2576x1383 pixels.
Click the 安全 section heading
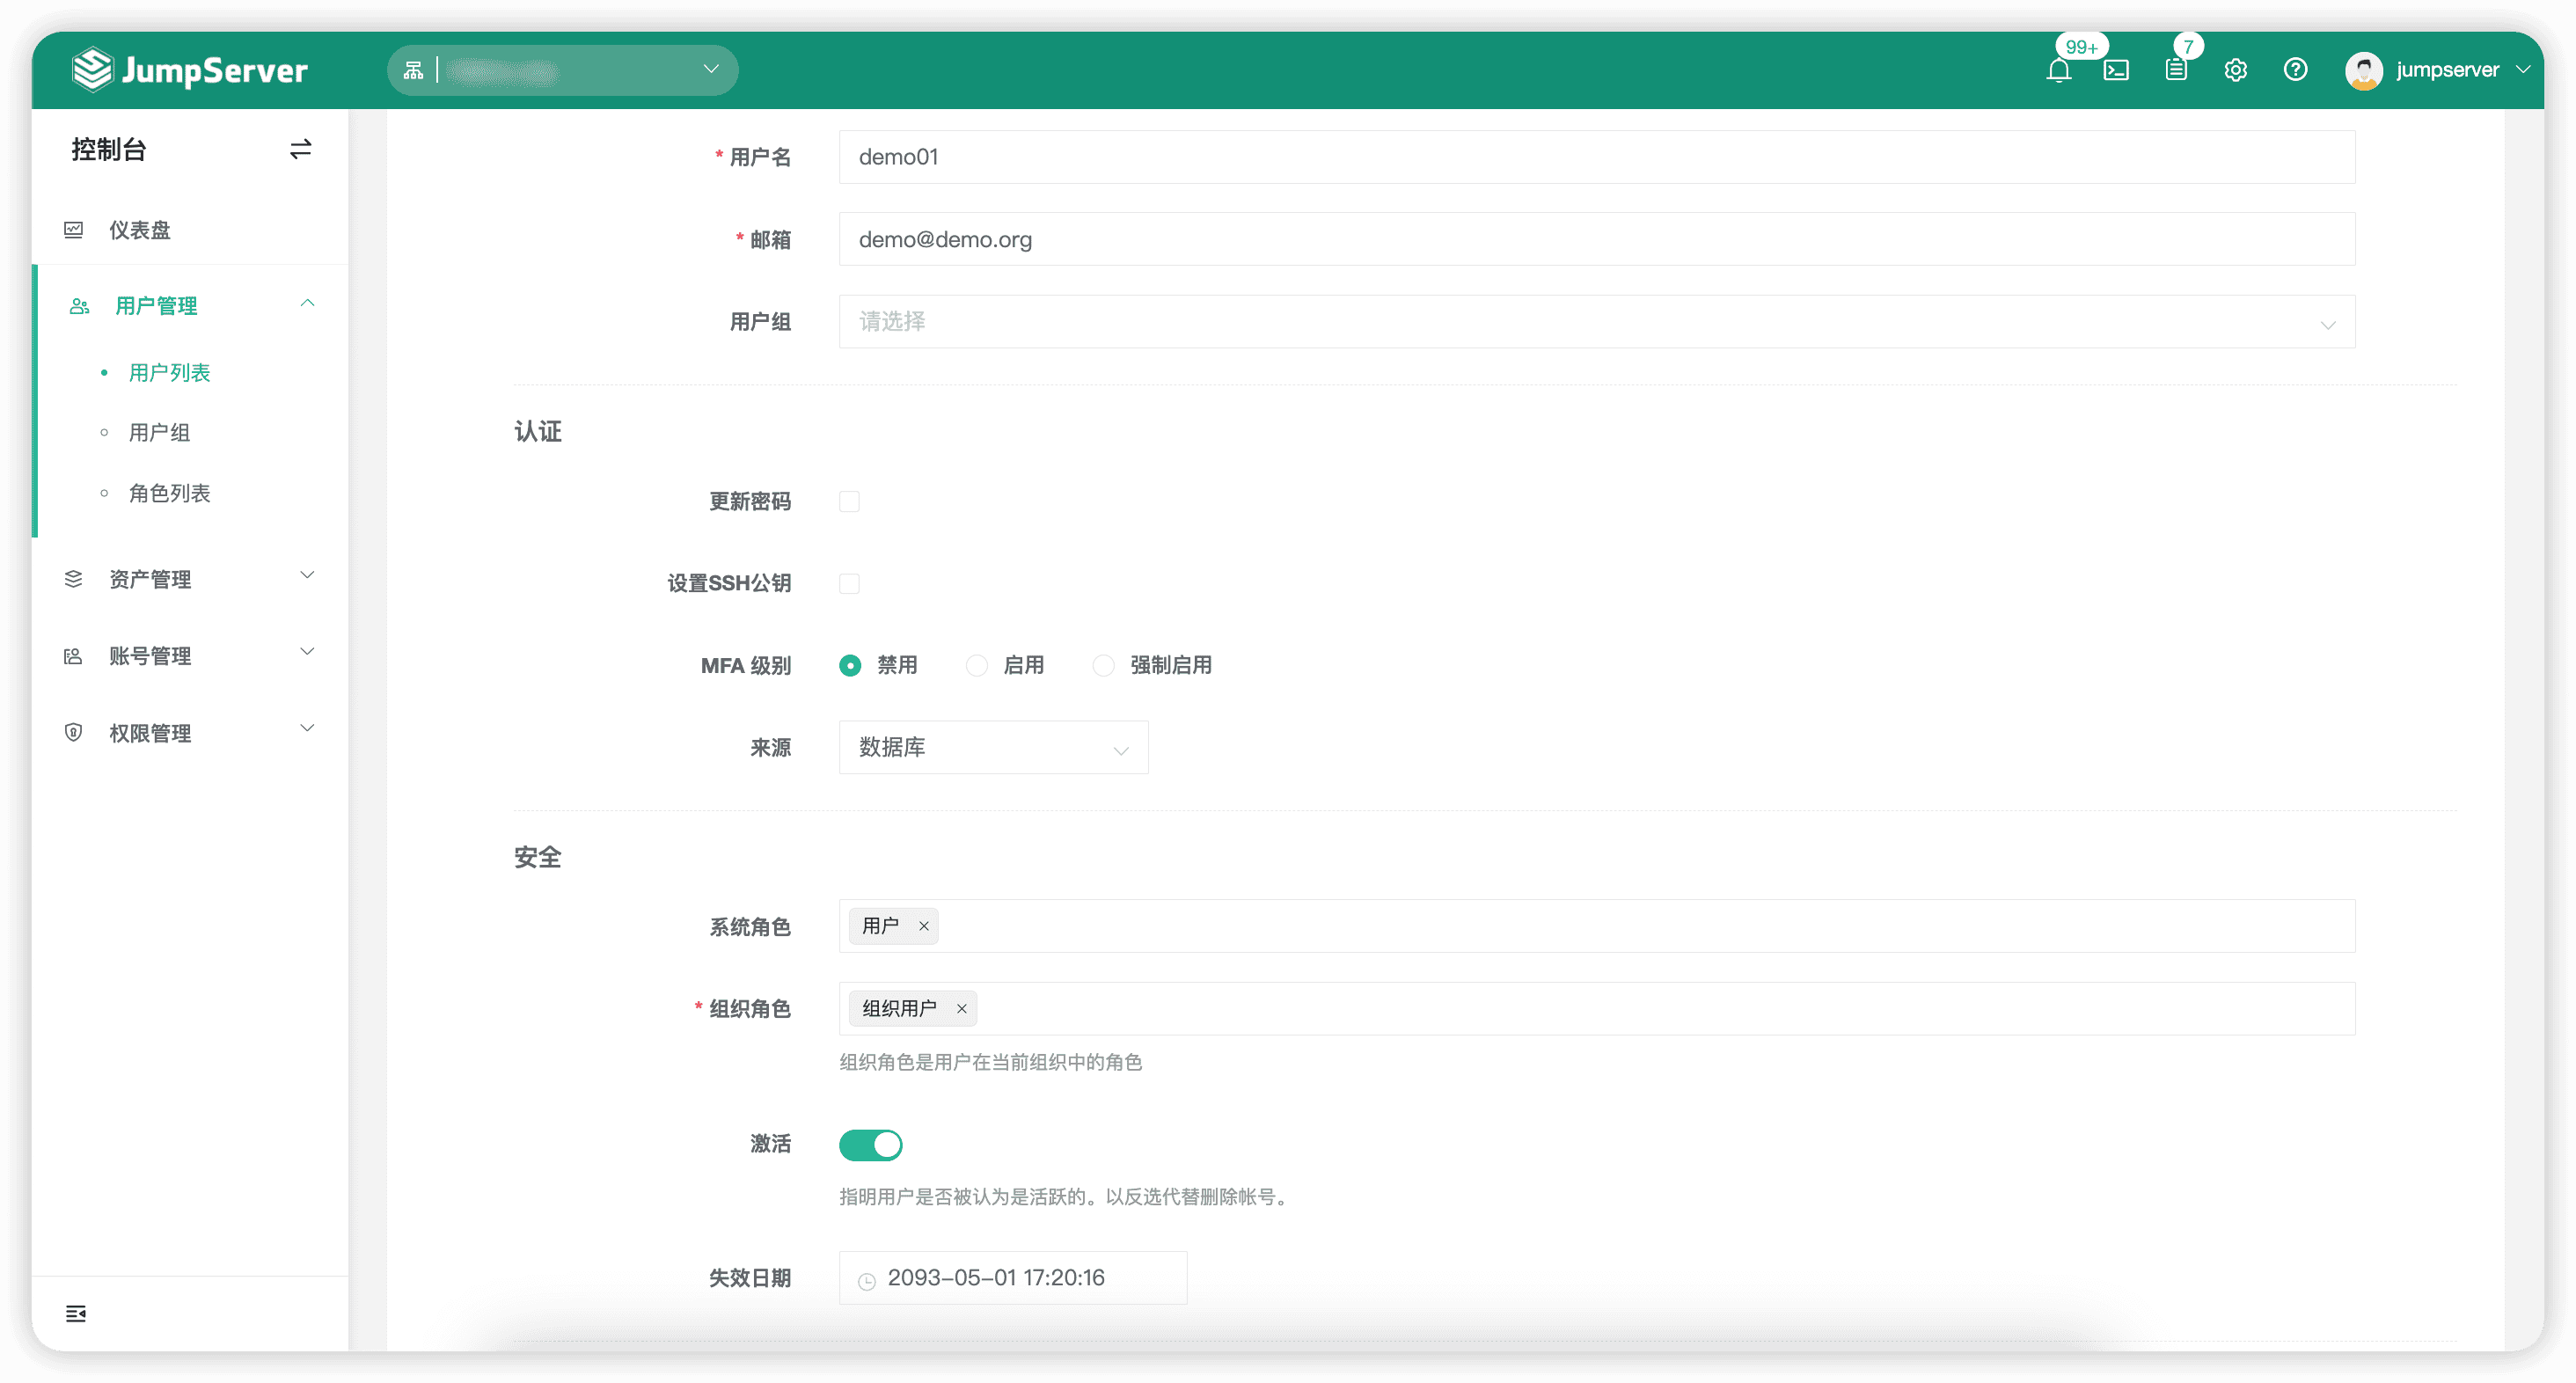pyautogui.click(x=538, y=858)
